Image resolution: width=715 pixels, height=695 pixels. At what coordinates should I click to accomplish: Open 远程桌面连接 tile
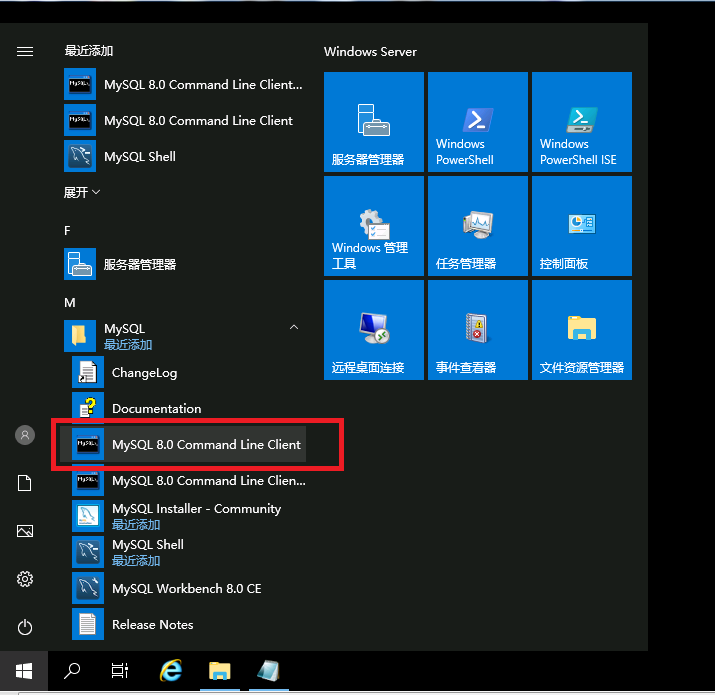click(374, 330)
